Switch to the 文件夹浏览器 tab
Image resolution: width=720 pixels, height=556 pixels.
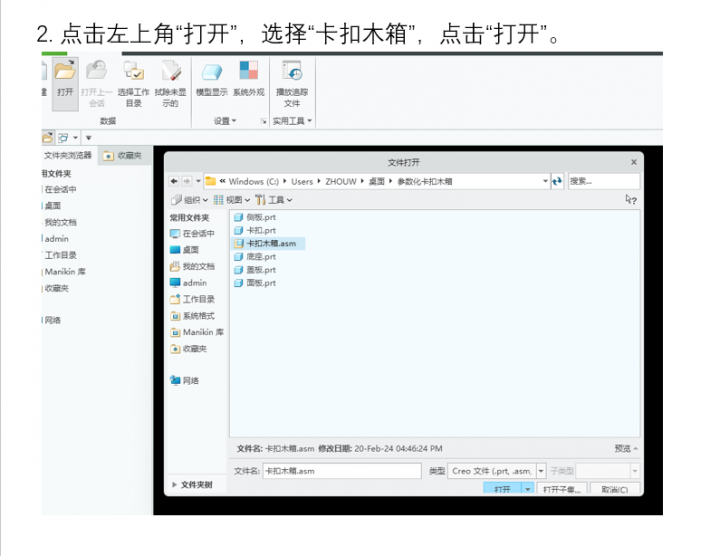coord(67,156)
